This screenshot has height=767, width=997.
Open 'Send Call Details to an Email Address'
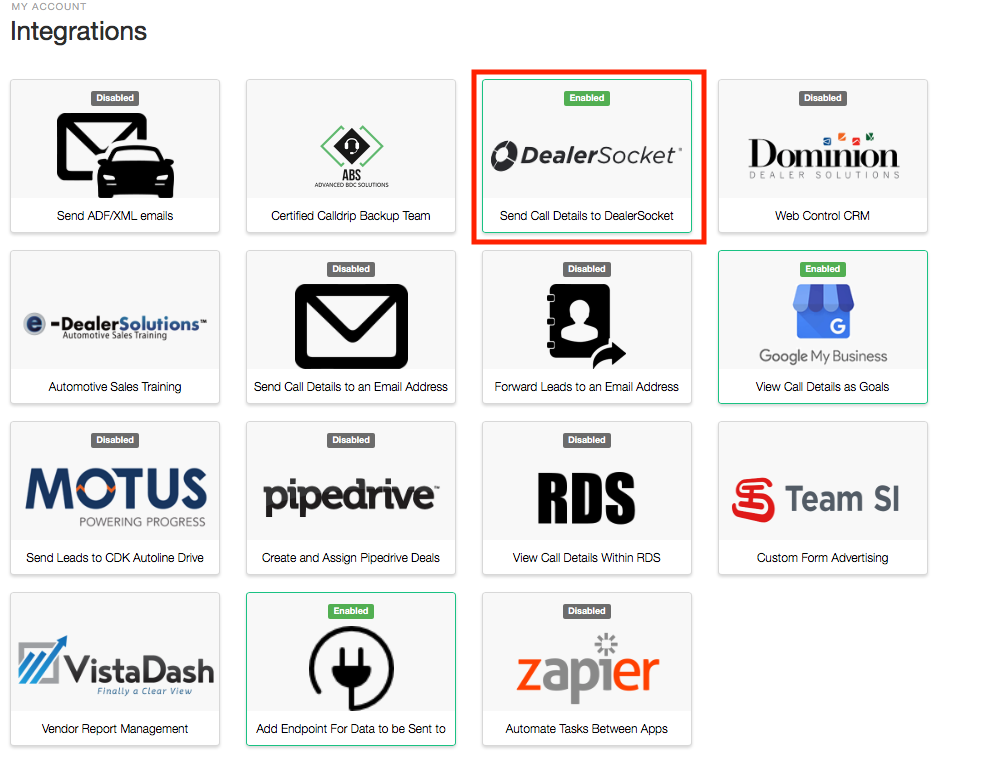351,387
